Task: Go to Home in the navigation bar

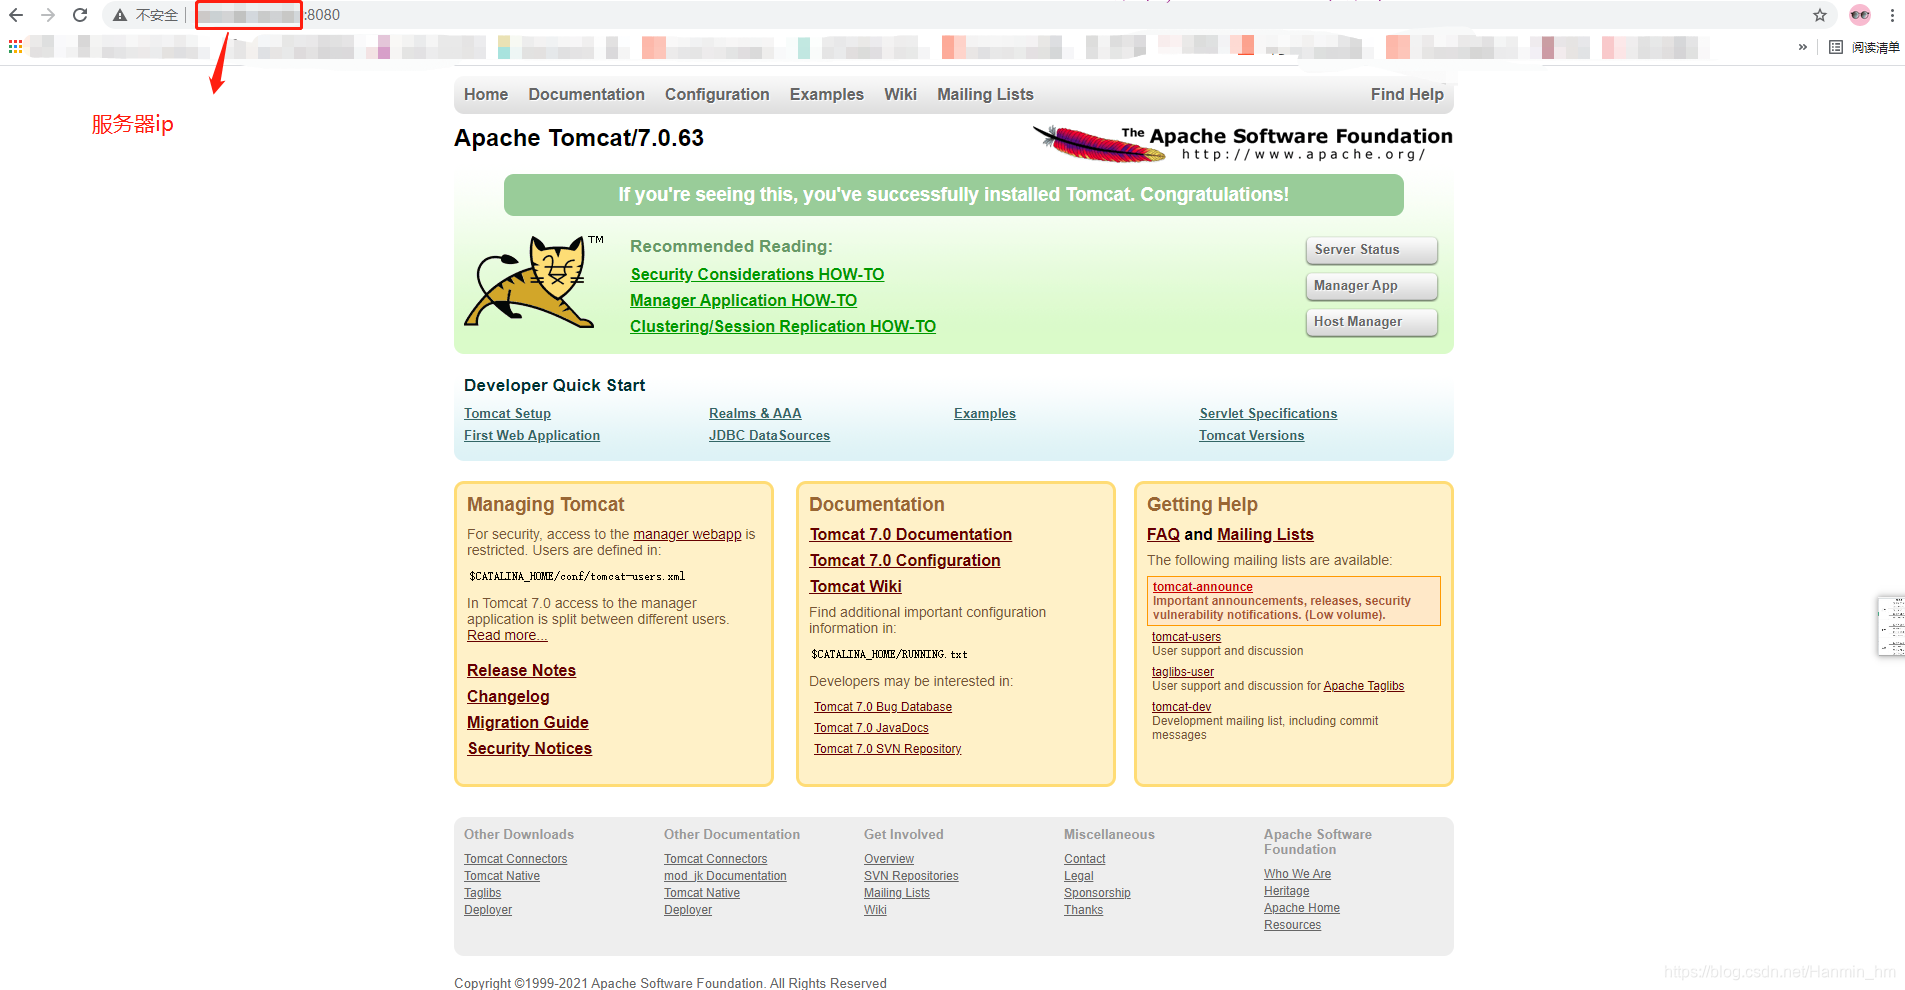Action: click(486, 94)
